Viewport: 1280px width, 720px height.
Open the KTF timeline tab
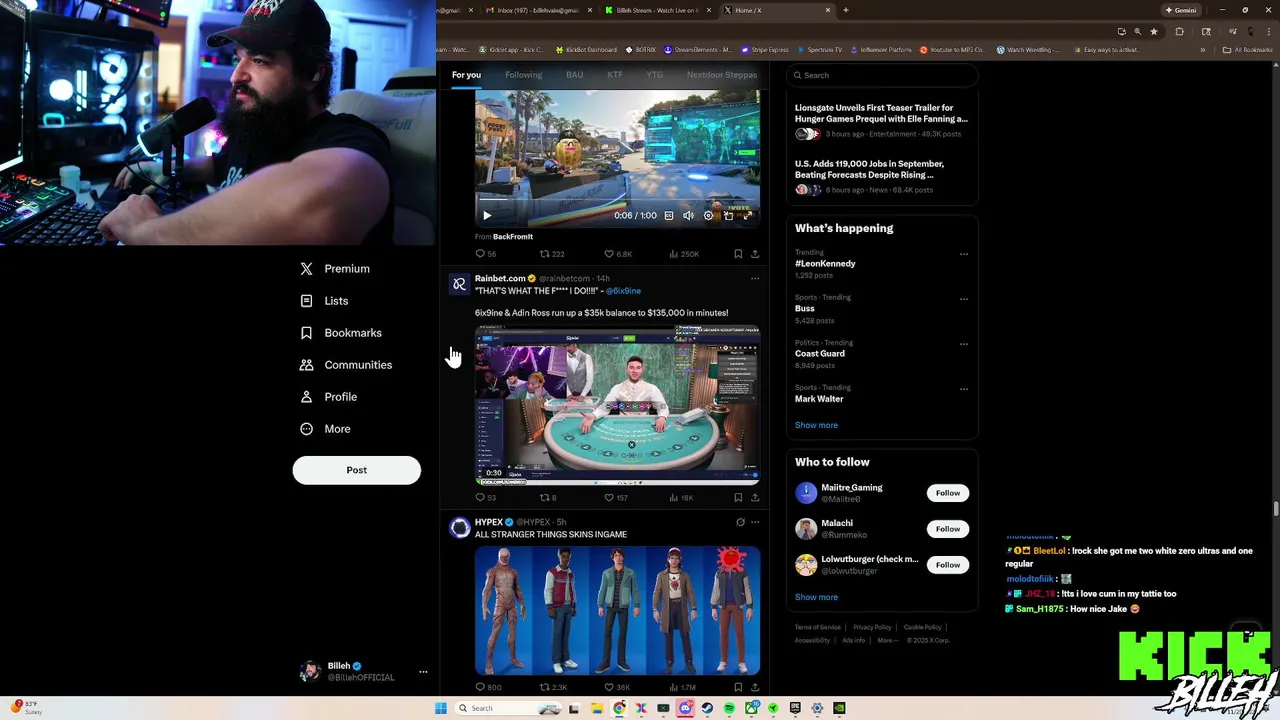click(615, 75)
